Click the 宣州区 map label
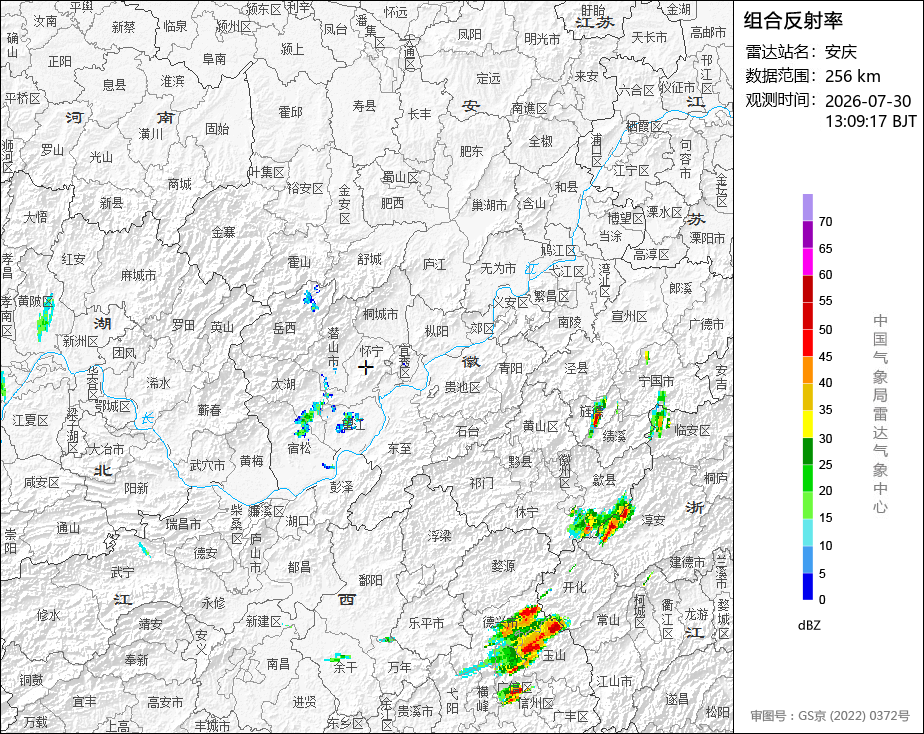This screenshot has width=924, height=734. 629,316
